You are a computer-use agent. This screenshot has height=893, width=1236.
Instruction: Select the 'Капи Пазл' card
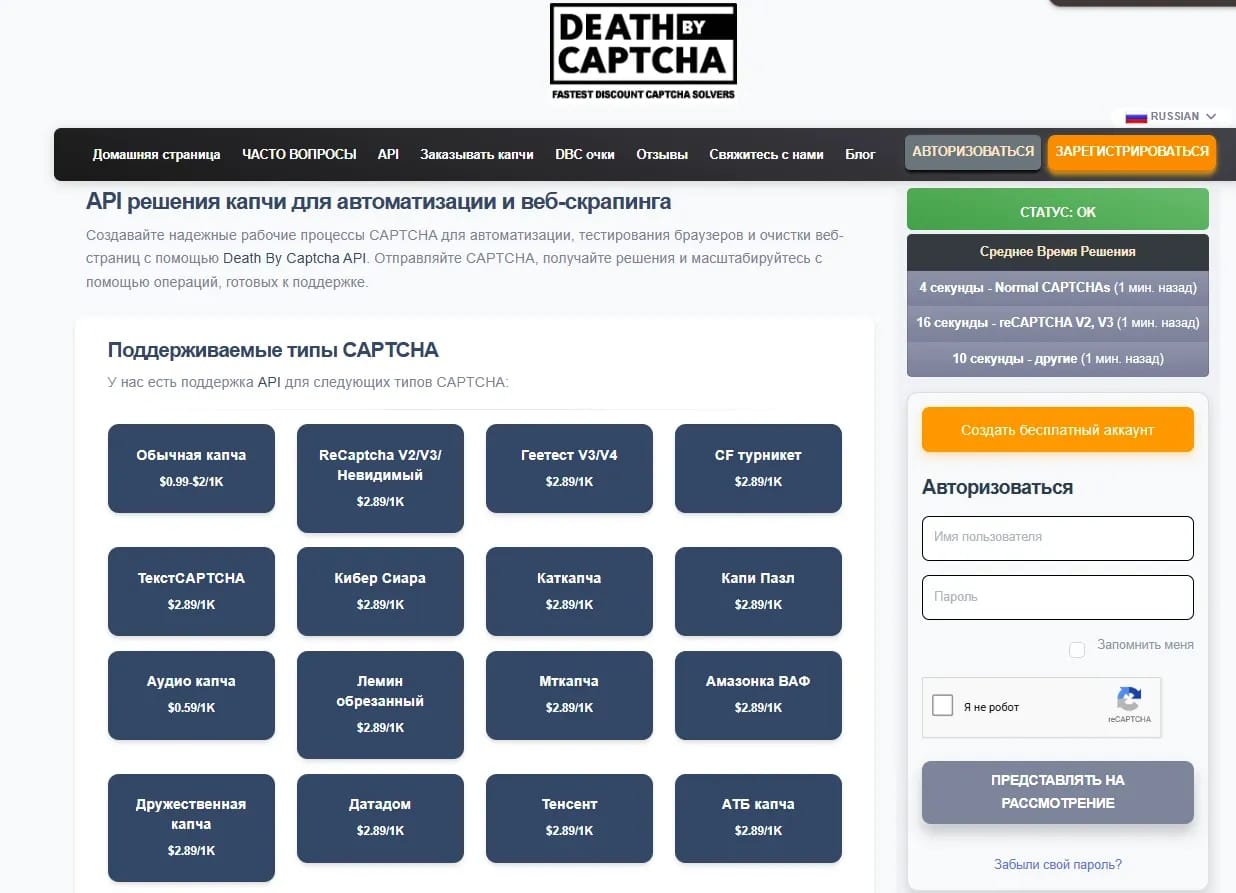tap(758, 591)
